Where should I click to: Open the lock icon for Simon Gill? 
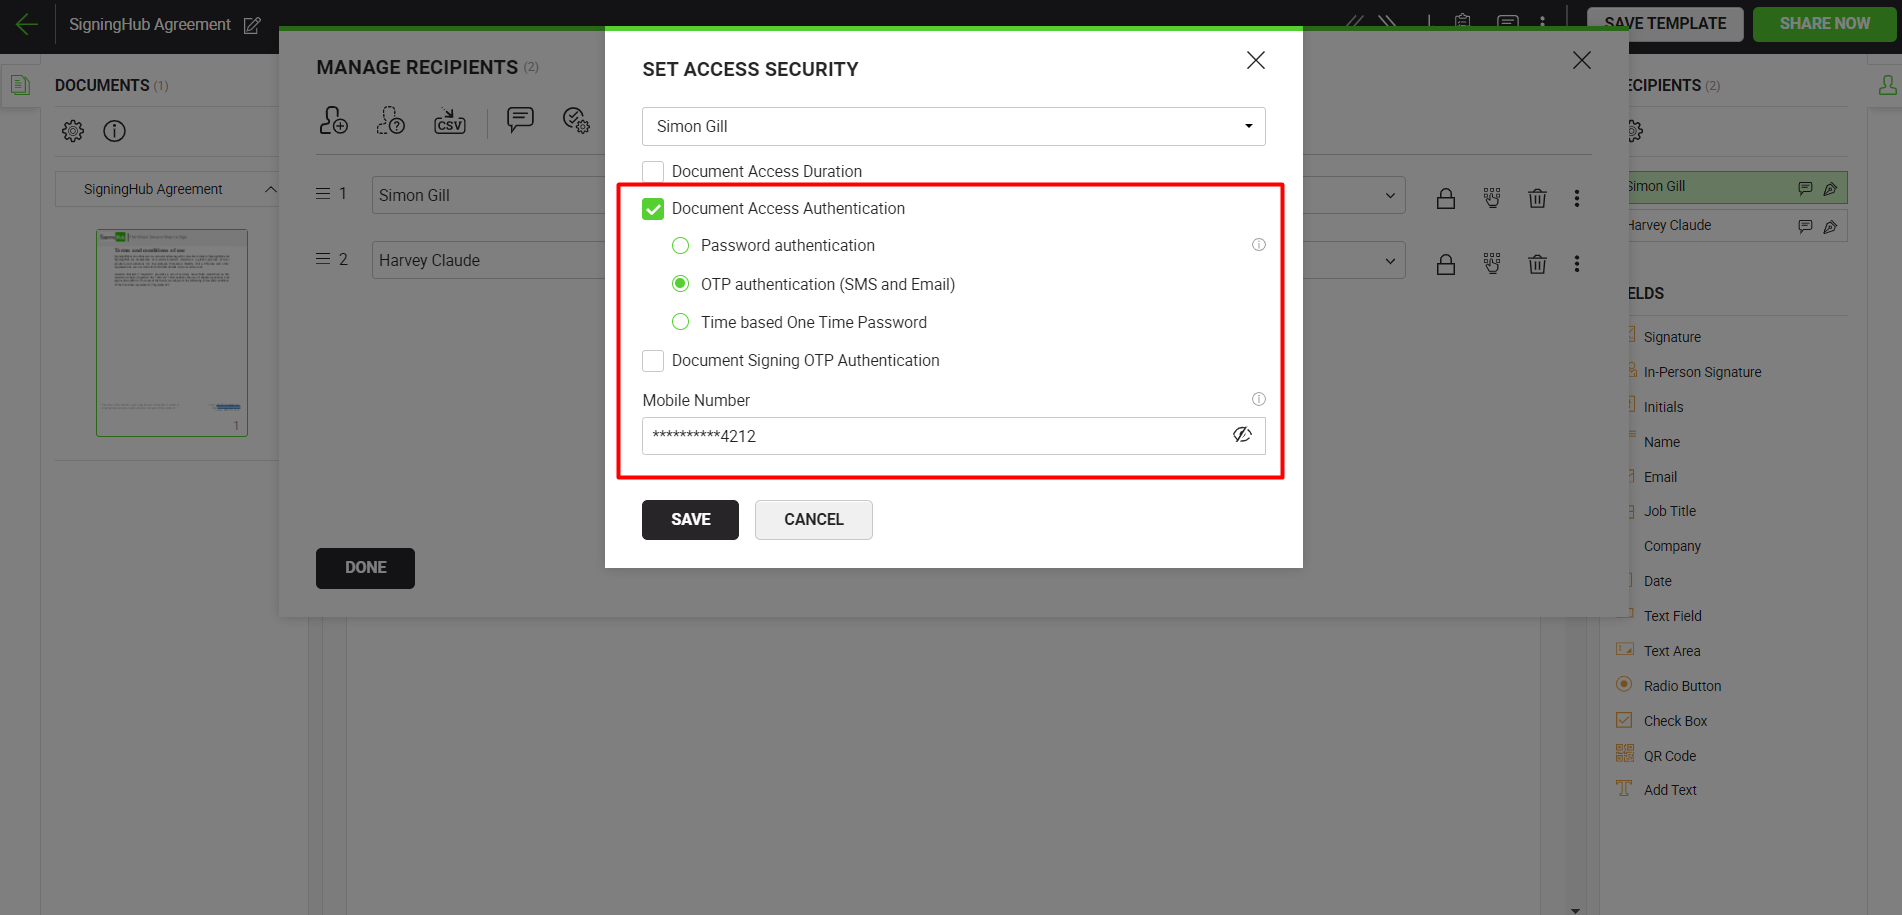point(1445,198)
